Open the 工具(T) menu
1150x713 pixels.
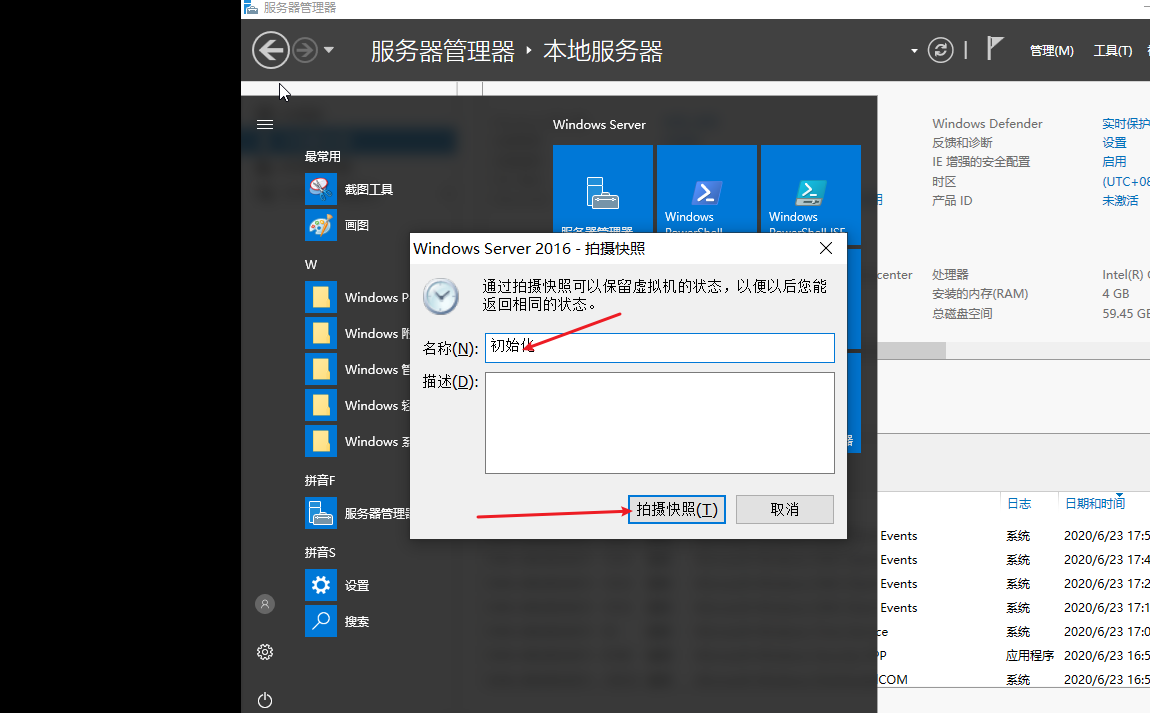tap(1112, 49)
